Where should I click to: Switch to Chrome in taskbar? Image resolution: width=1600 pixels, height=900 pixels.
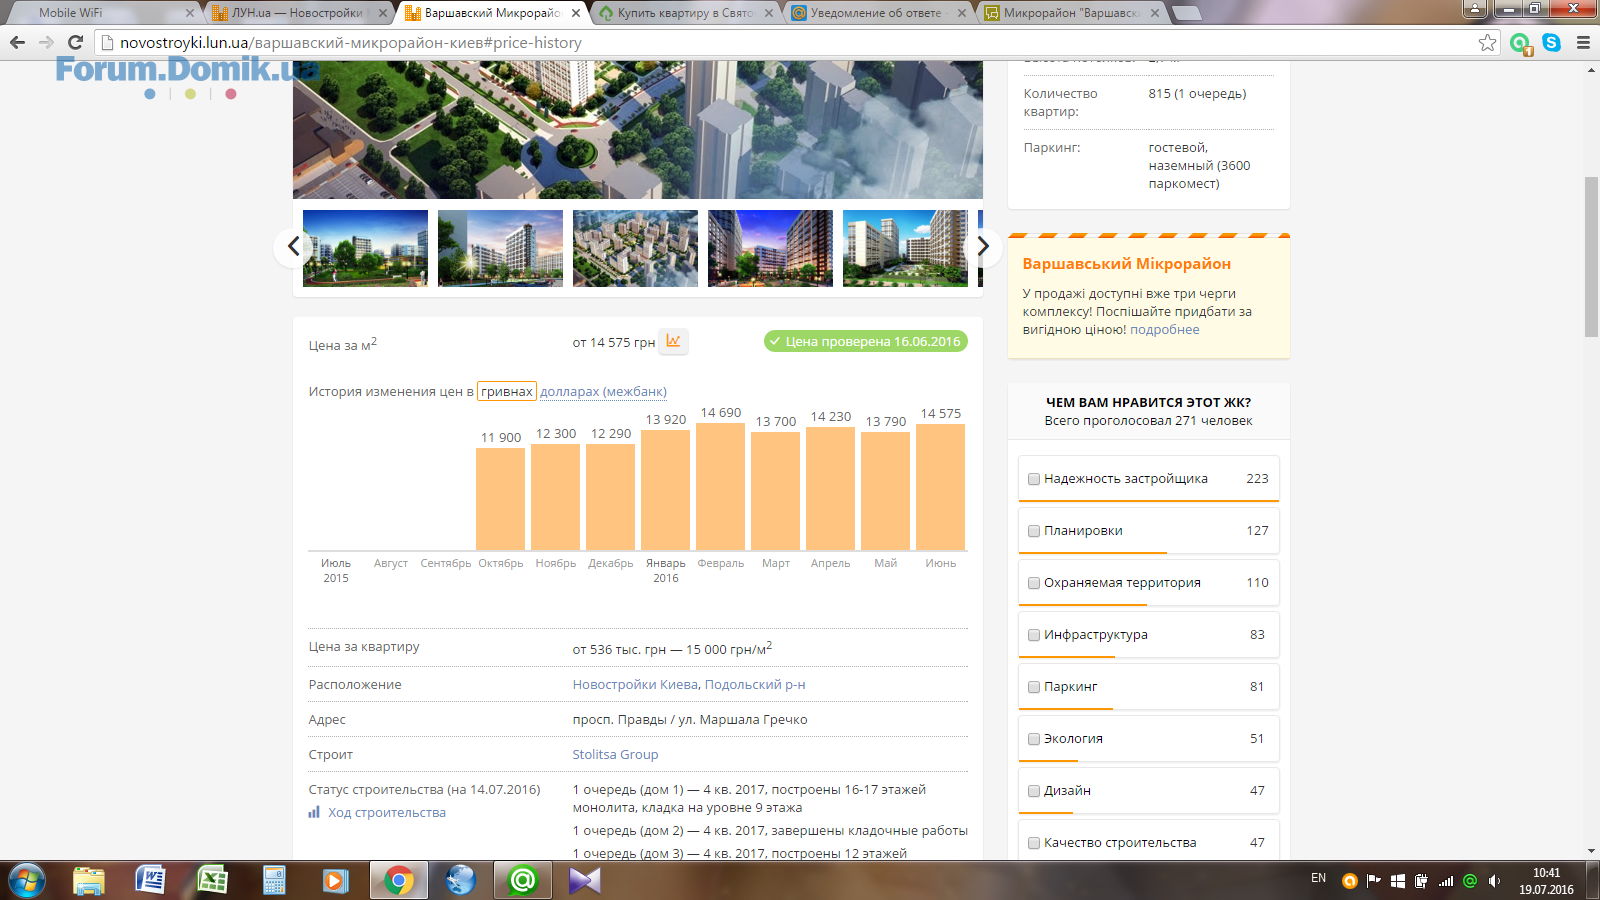click(398, 881)
